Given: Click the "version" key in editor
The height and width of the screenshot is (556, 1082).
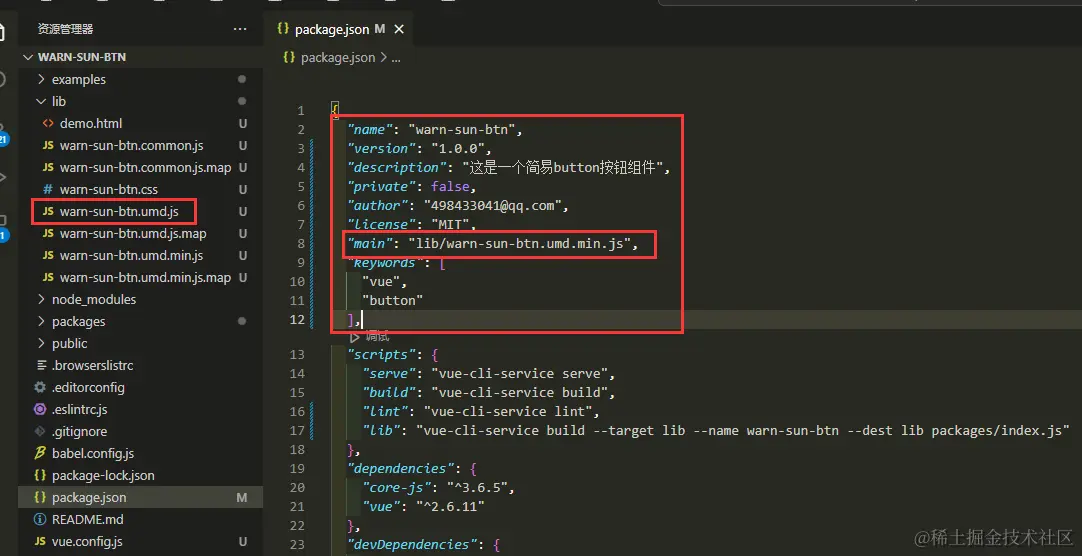Looking at the screenshot, I should [x=381, y=148].
